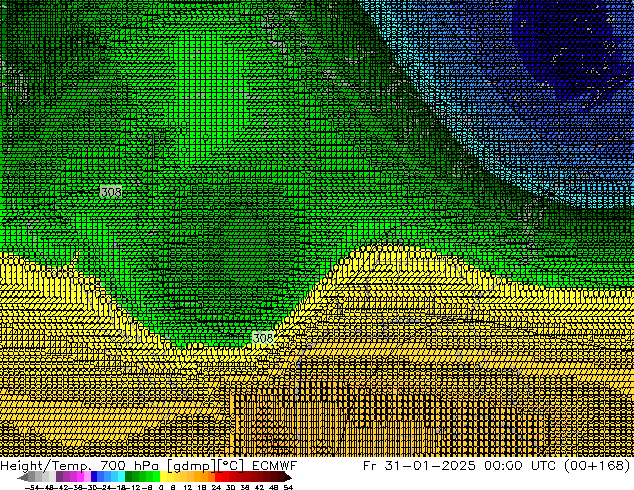The width and height of the screenshot is (634, 490).
Task: Click the (00+168) forecast hour label
Action: pyautogui.click(x=597, y=465)
